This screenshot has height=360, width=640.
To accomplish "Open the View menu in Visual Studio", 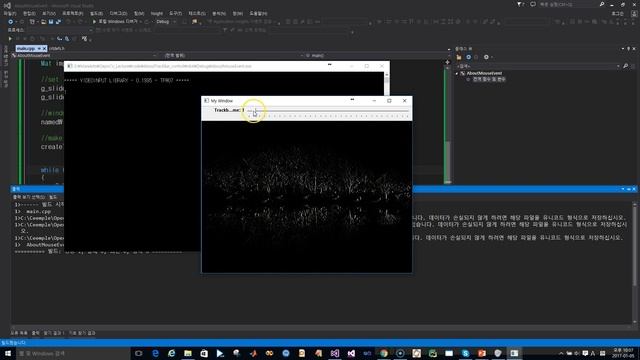I will pyautogui.click(x=49, y=13).
